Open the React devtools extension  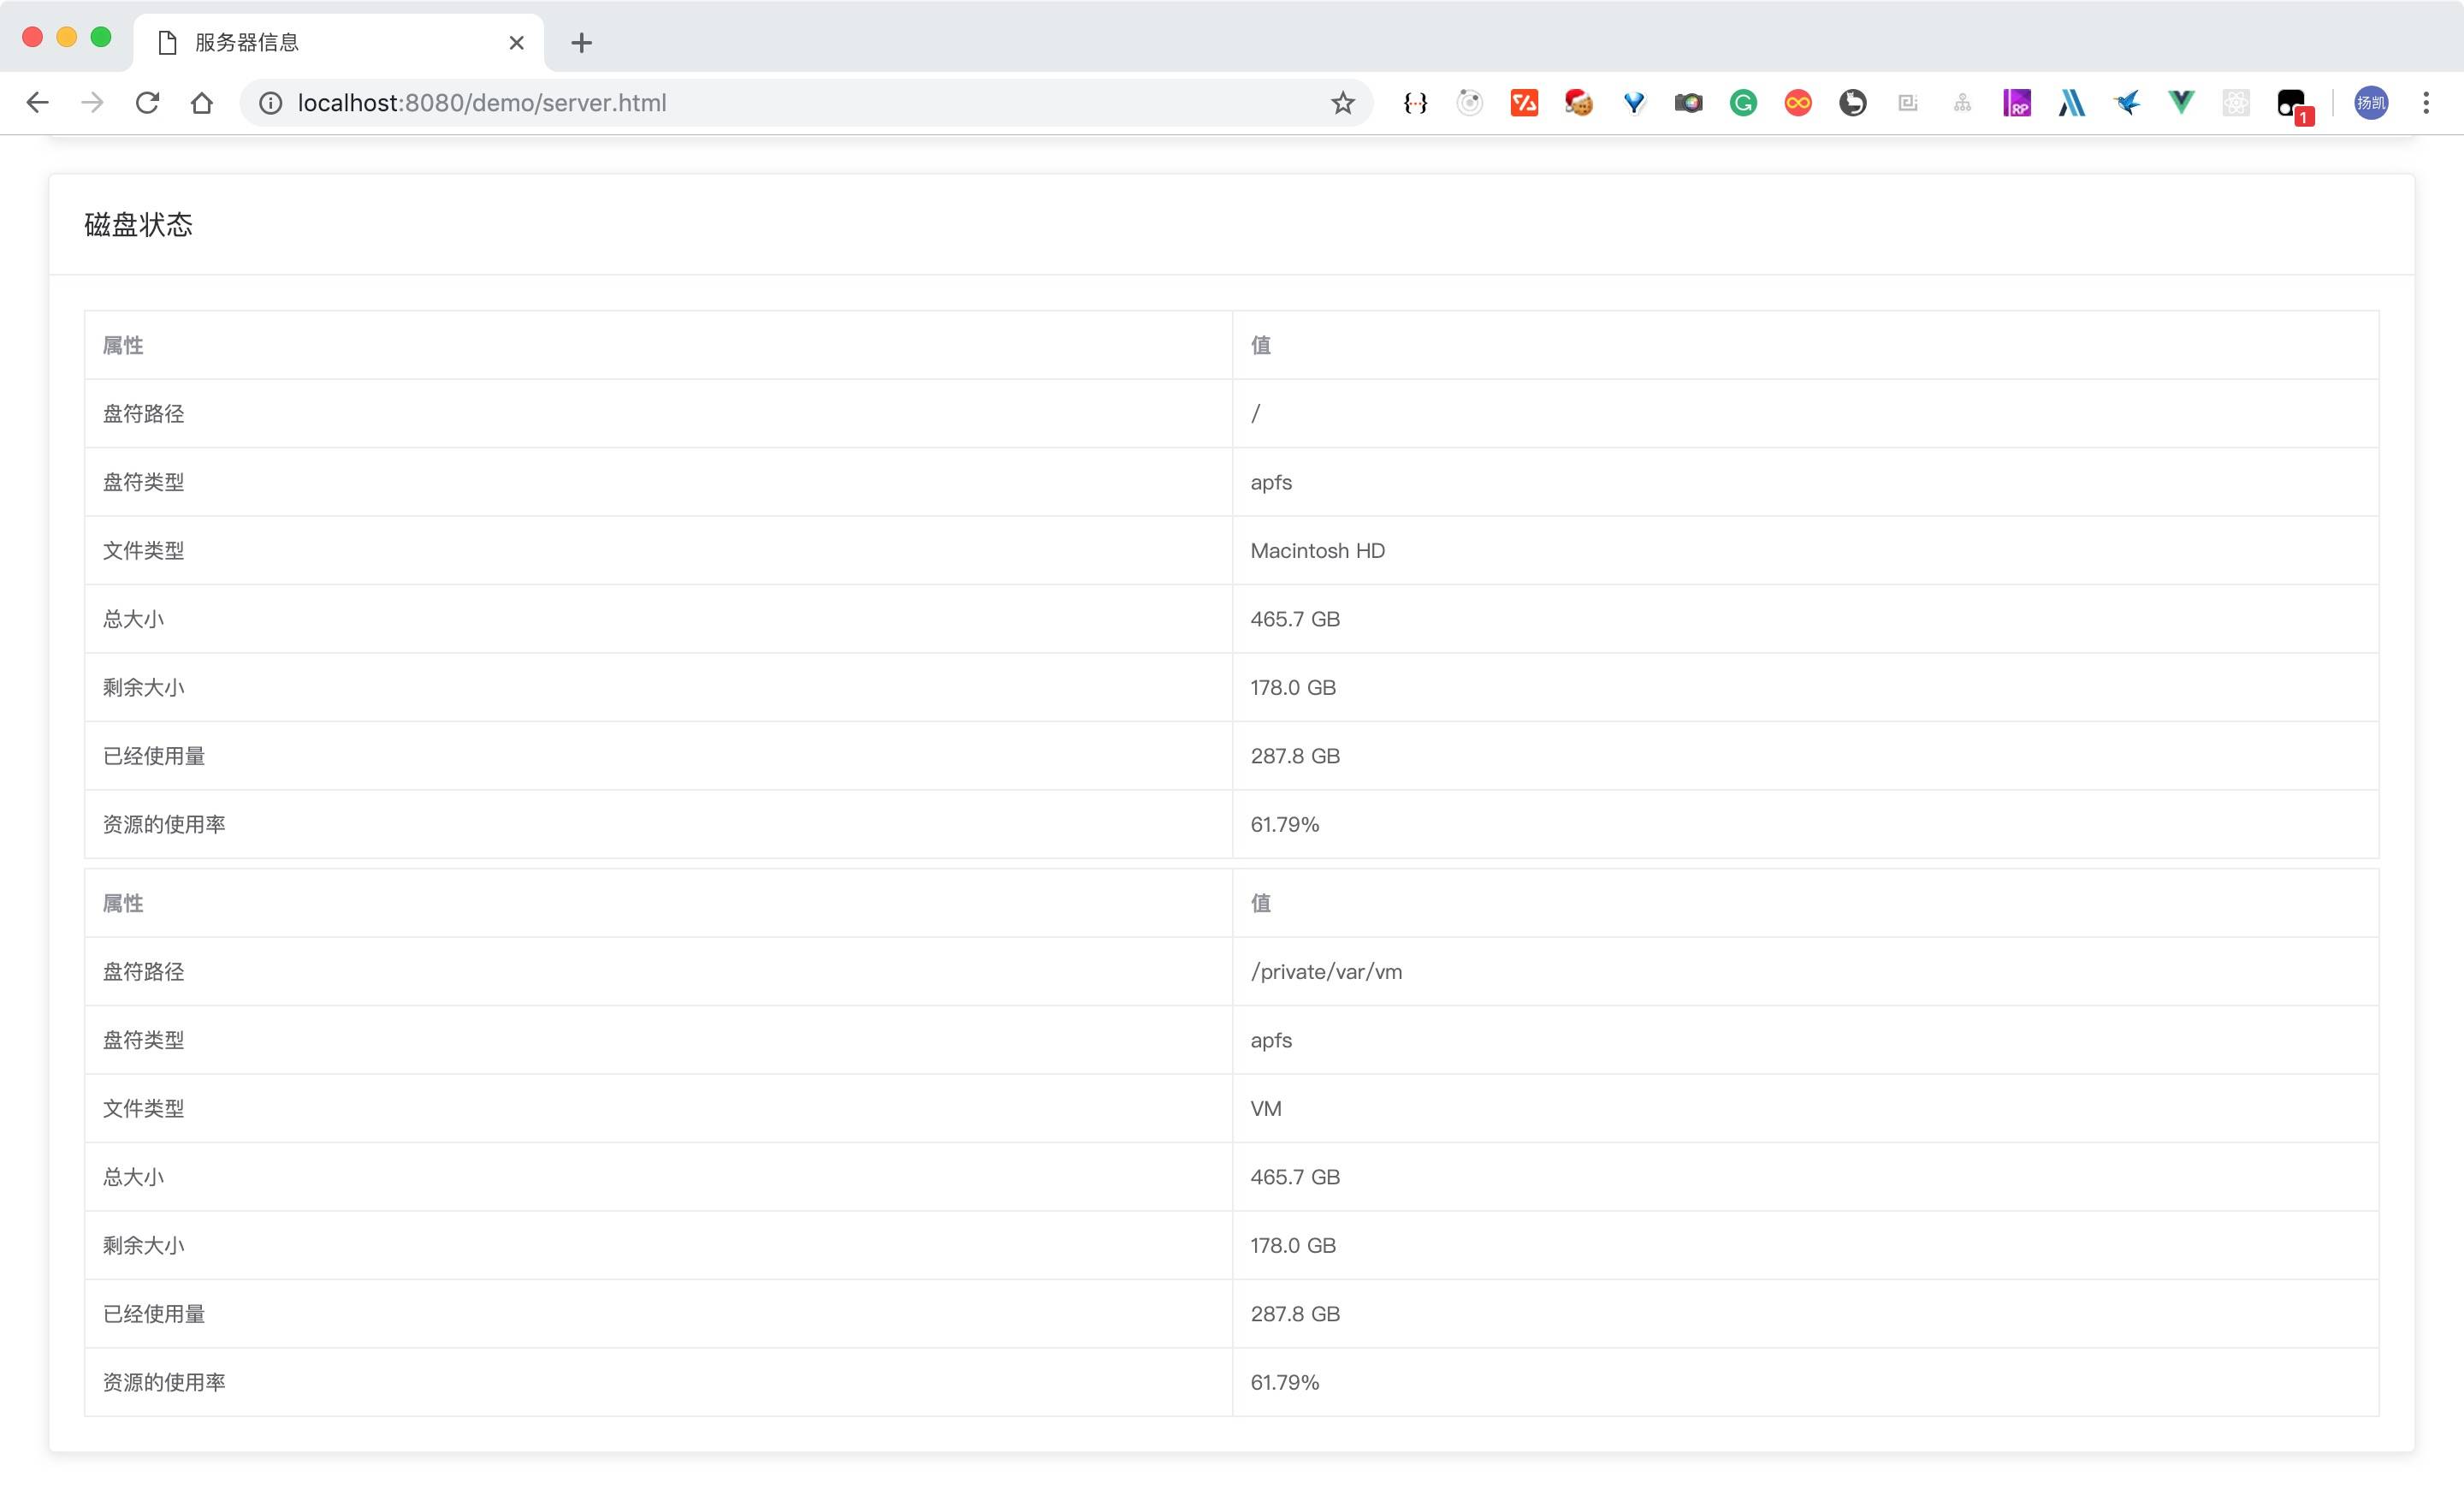click(x=2236, y=103)
